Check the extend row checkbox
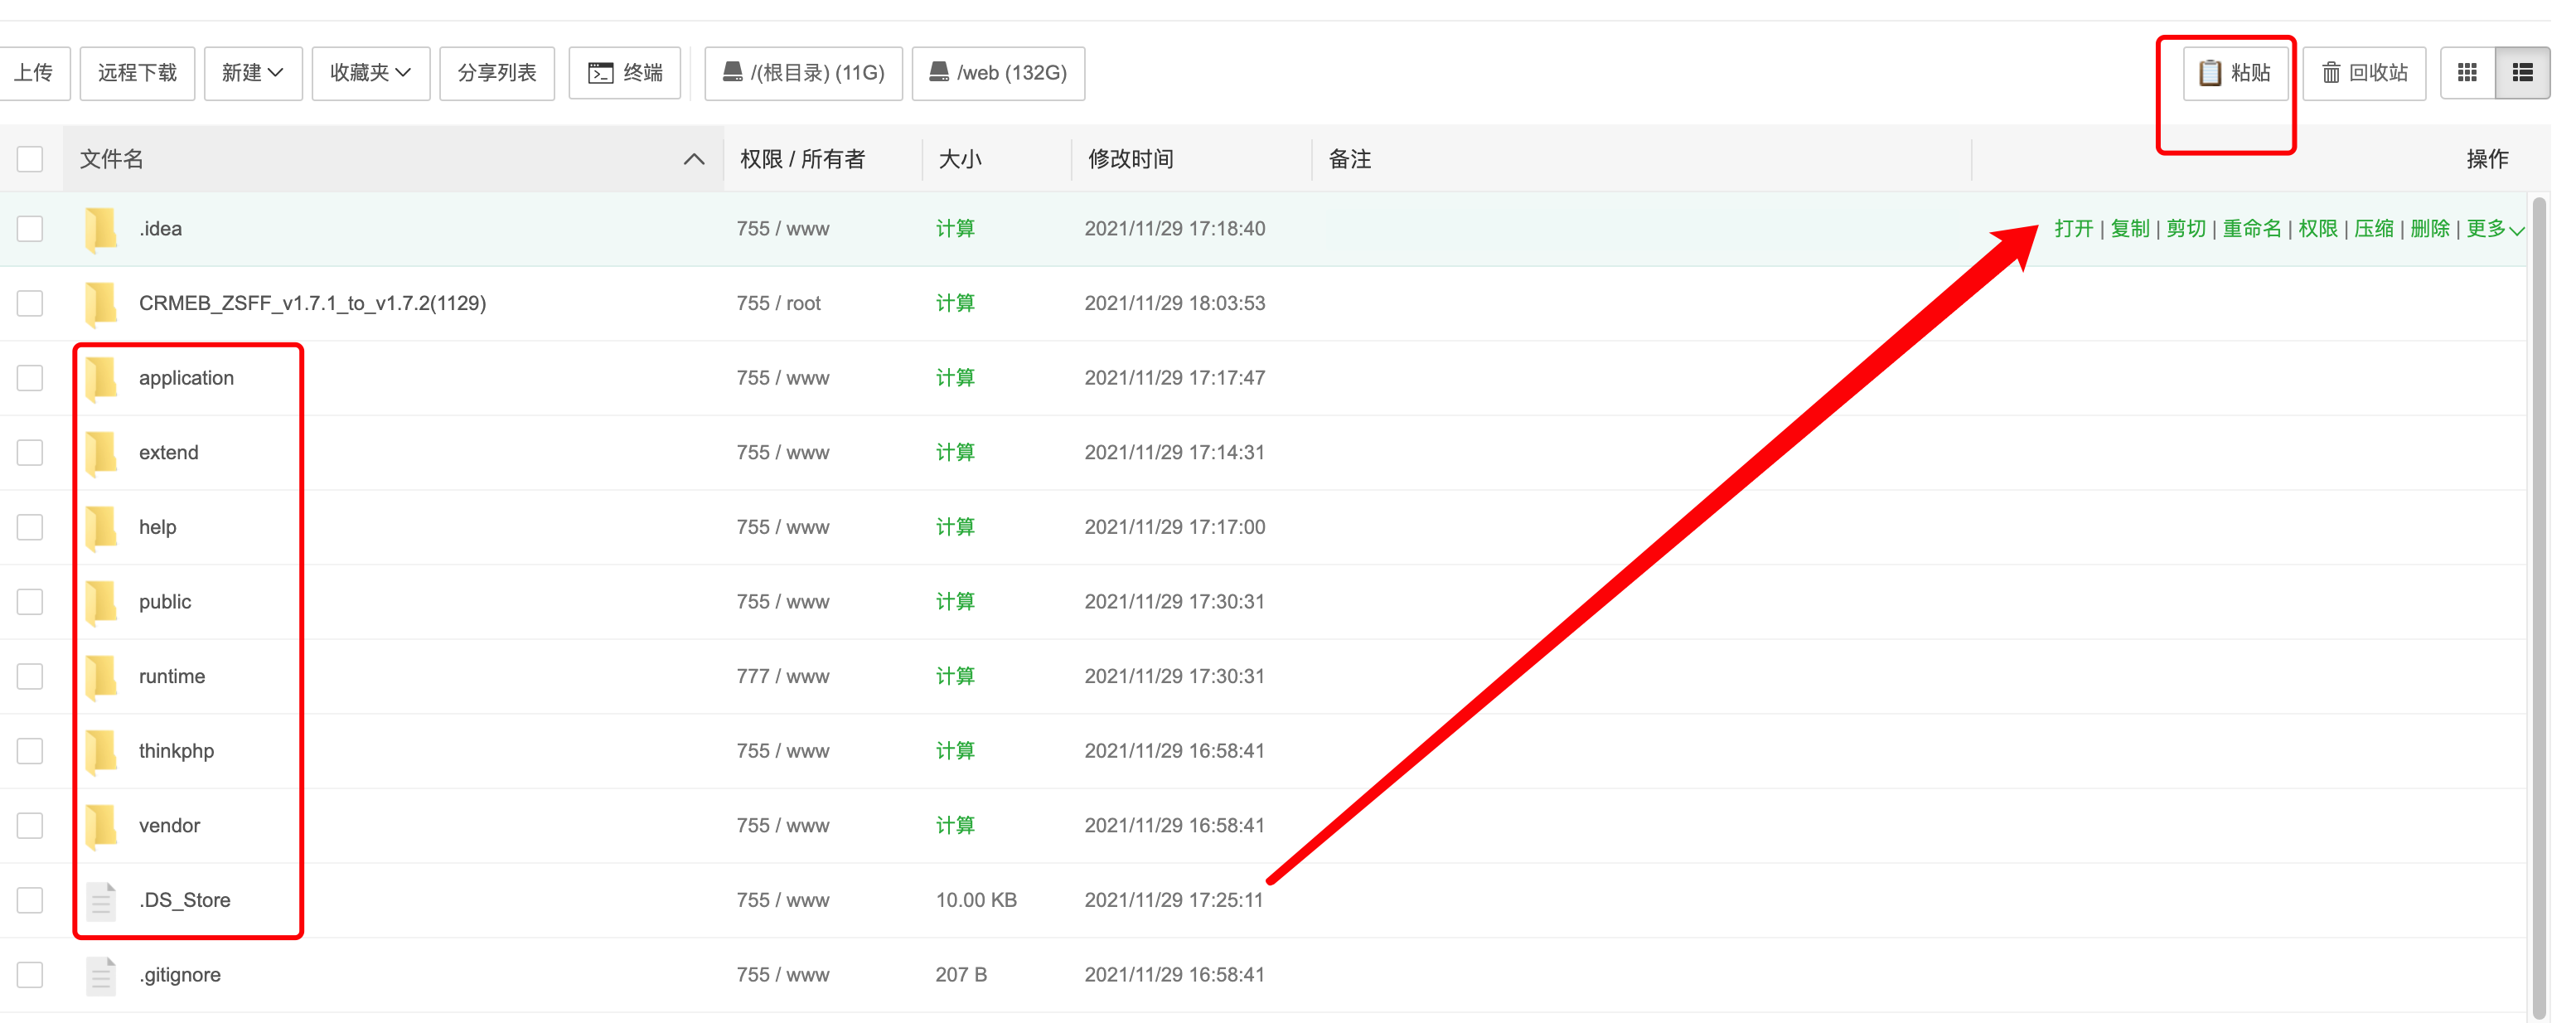2576x1023 pixels. 30,452
